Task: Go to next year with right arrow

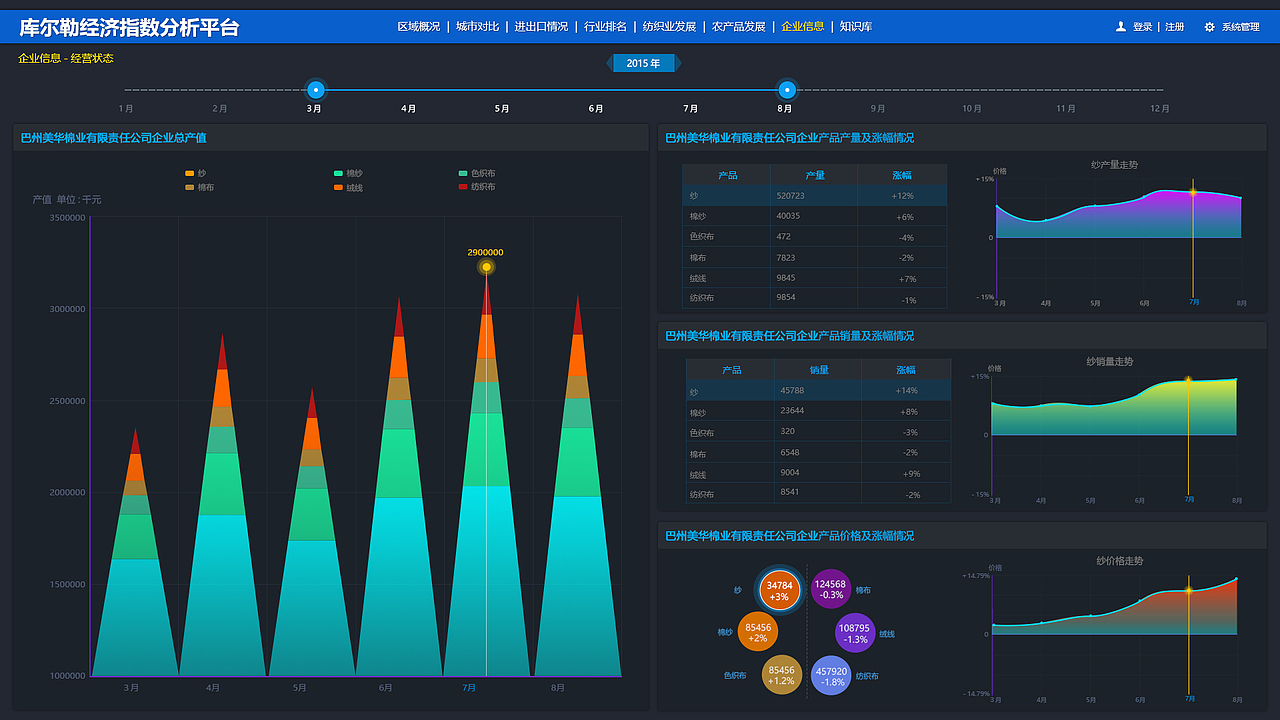Action: pos(678,63)
